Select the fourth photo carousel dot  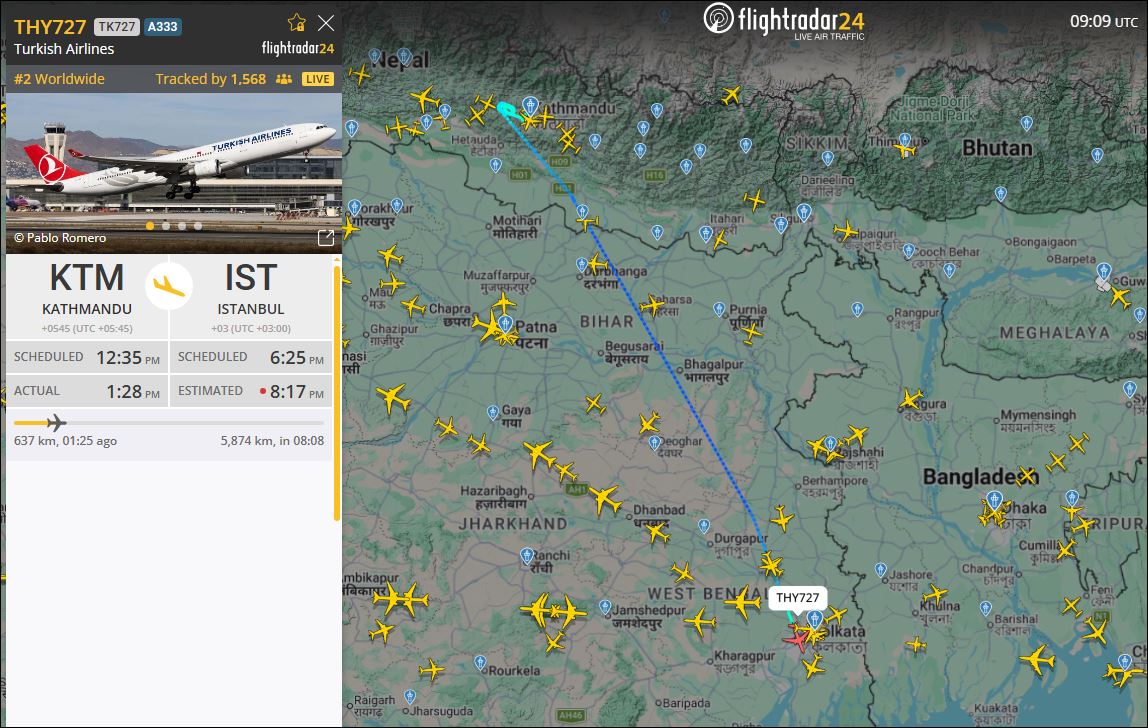click(198, 226)
